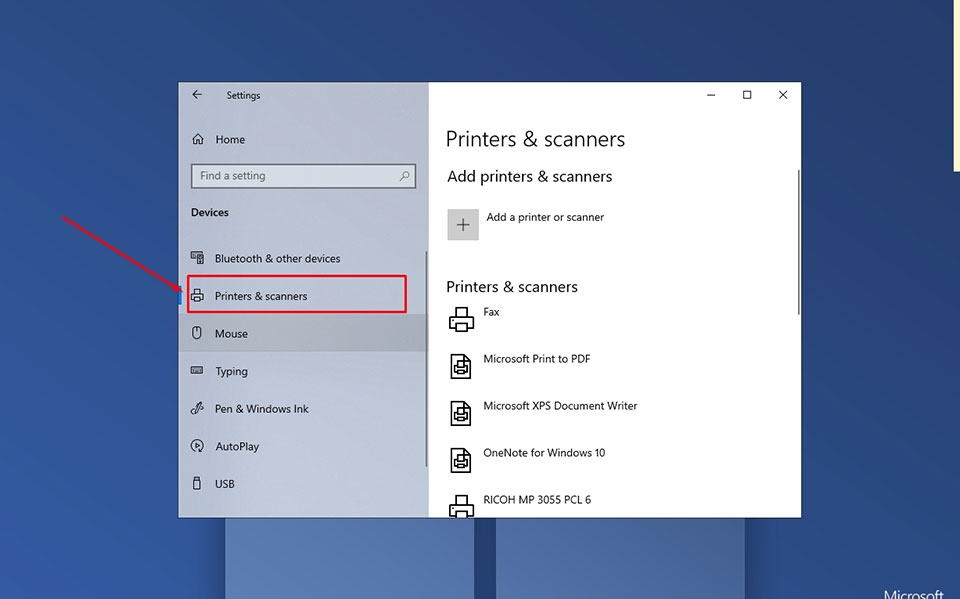
Task: Click the AutoPlay sidebar icon
Action: point(197,446)
